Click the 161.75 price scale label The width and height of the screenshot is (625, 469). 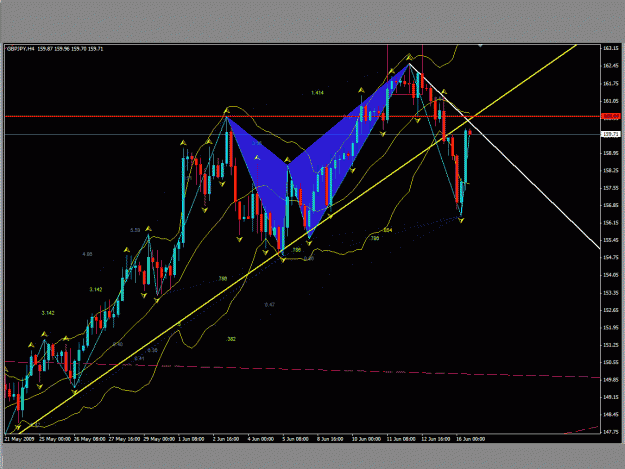coord(609,84)
